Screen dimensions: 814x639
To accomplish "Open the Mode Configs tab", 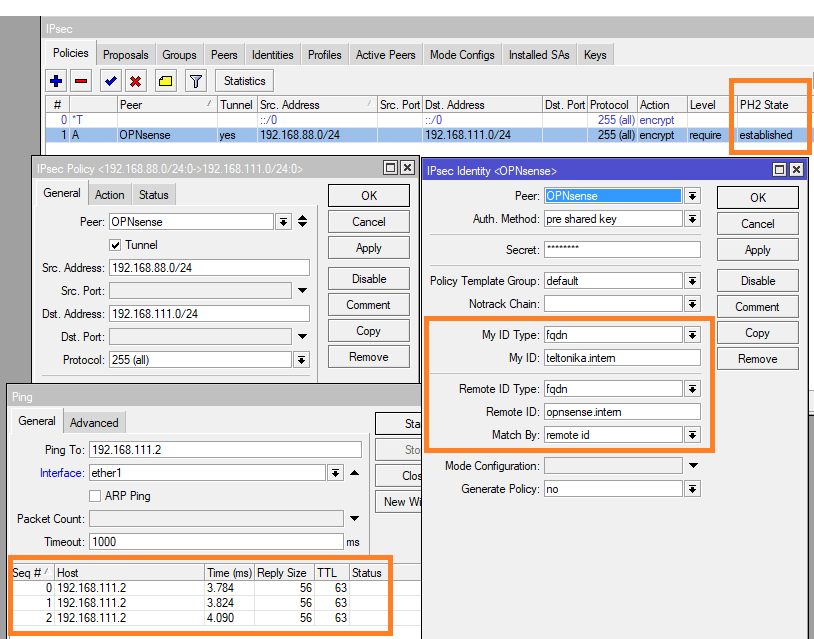I will [462, 55].
